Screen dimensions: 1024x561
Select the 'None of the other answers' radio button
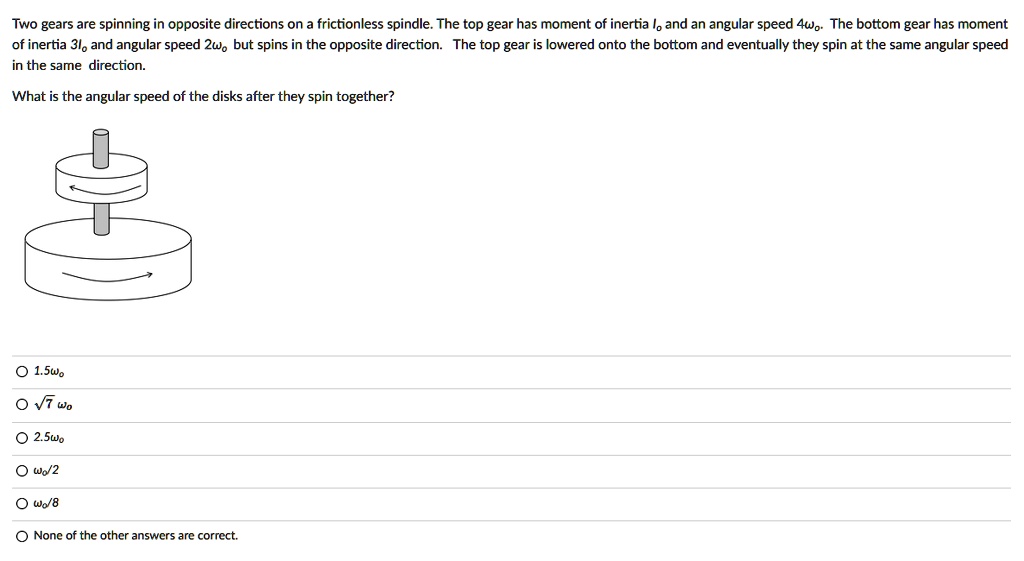(21, 536)
